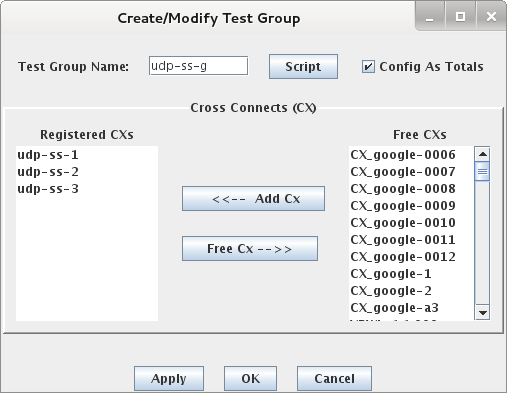
Task: Click the Free CXs scrollbar up arrow
Action: pyautogui.click(x=482, y=154)
